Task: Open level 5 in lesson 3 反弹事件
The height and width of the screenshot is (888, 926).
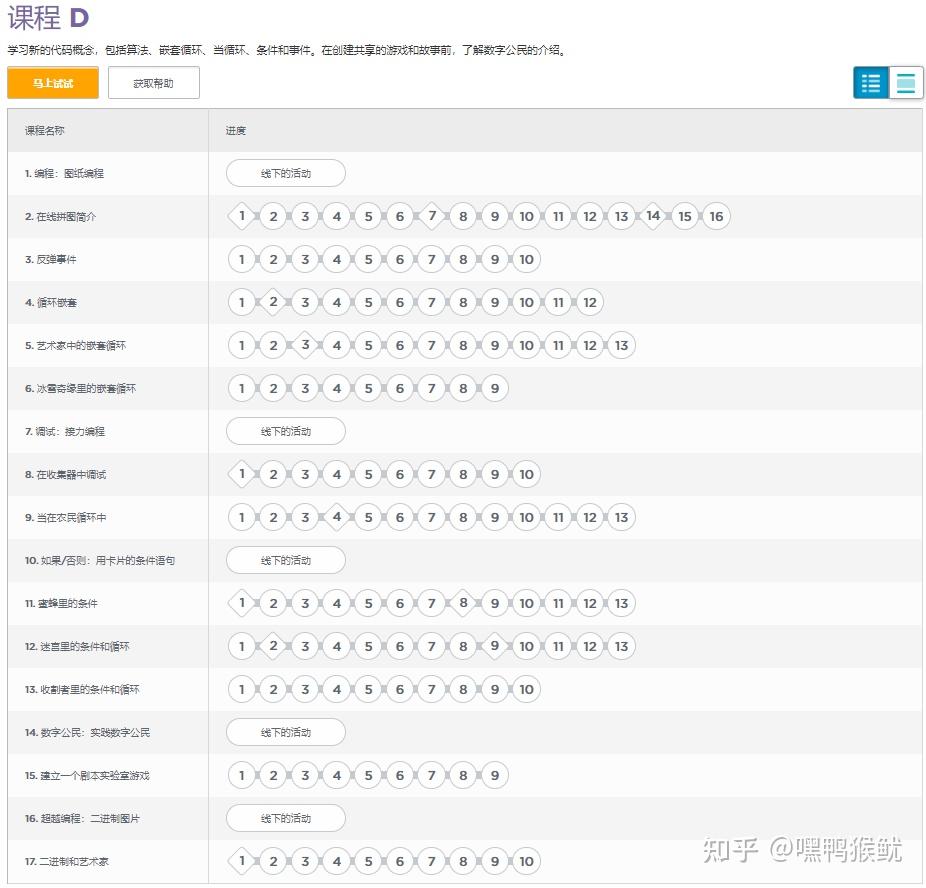Action: pyautogui.click(x=369, y=259)
